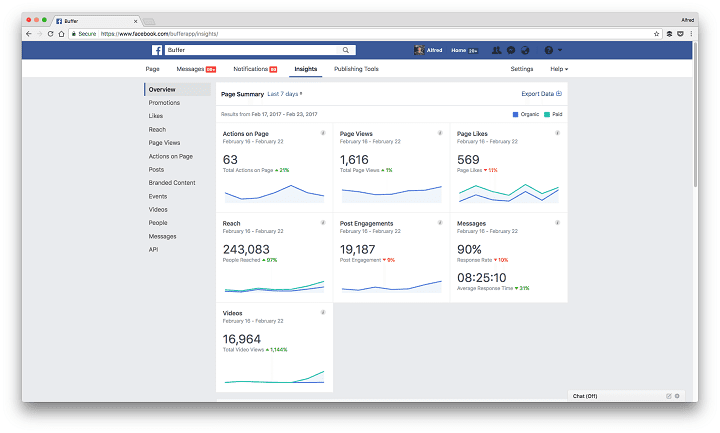The width and height of the screenshot is (720, 433).
Task: Click the browser home icon
Action: pos(62,34)
